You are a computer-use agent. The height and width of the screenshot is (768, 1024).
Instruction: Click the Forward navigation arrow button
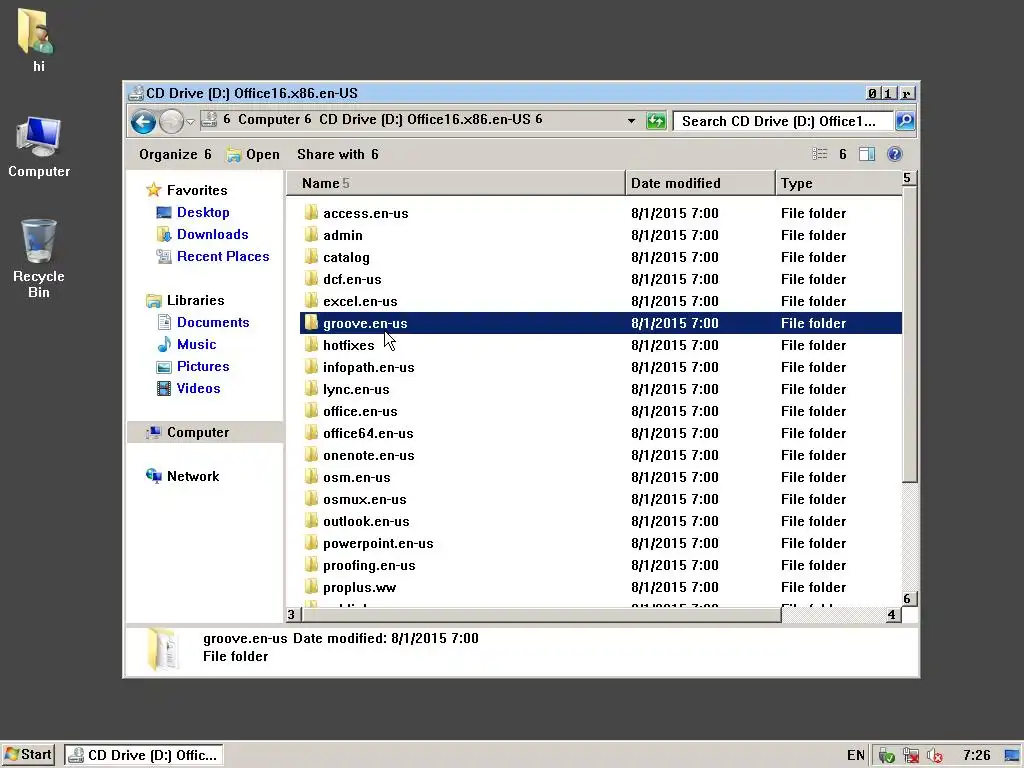tap(171, 121)
